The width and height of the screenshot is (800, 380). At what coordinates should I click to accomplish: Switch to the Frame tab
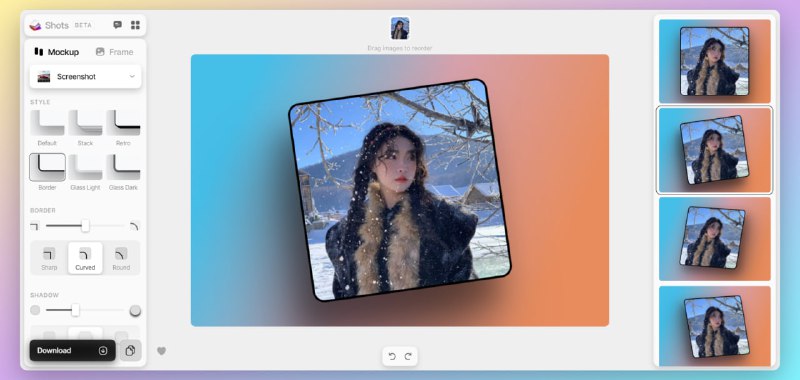[x=114, y=52]
